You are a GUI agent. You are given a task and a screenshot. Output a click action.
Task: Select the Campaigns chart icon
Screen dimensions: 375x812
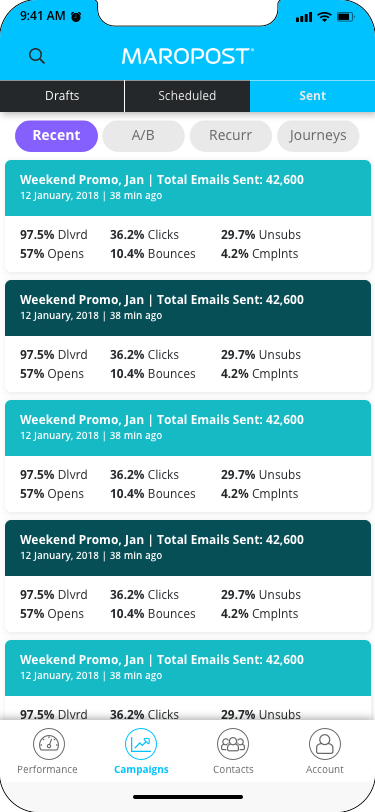(141, 744)
